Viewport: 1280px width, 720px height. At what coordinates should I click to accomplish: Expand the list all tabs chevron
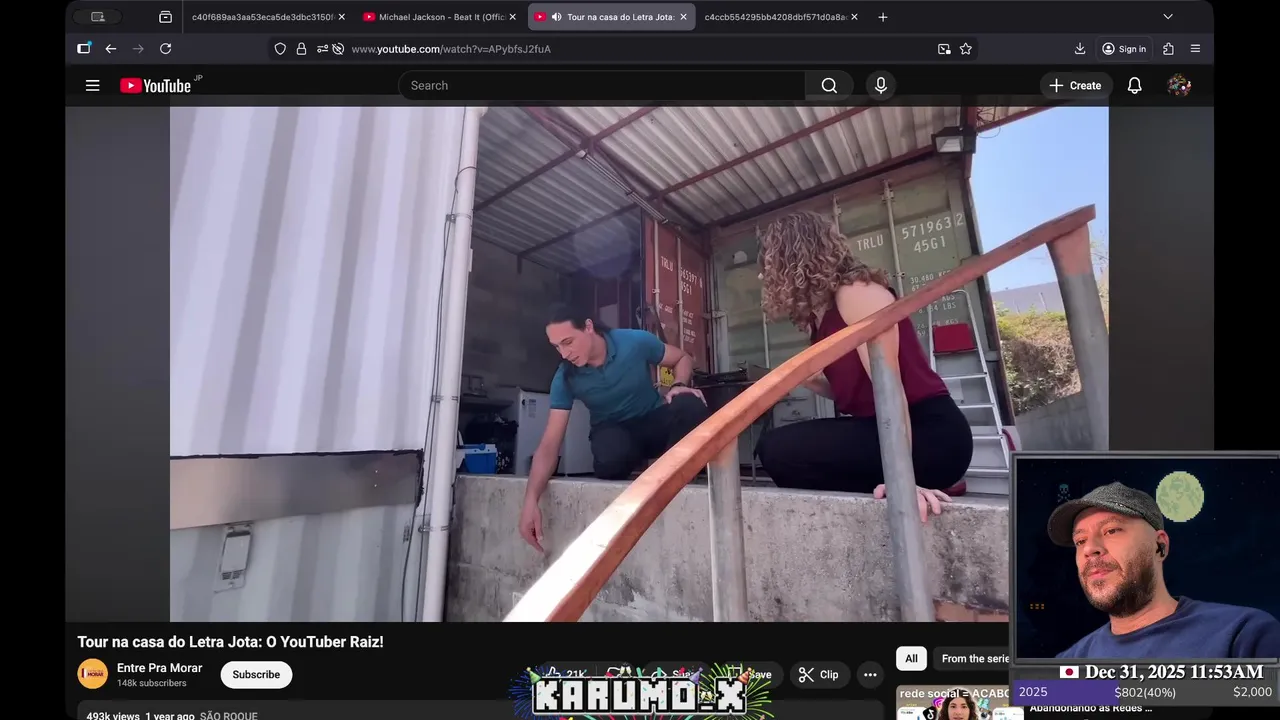(1167, 17)
